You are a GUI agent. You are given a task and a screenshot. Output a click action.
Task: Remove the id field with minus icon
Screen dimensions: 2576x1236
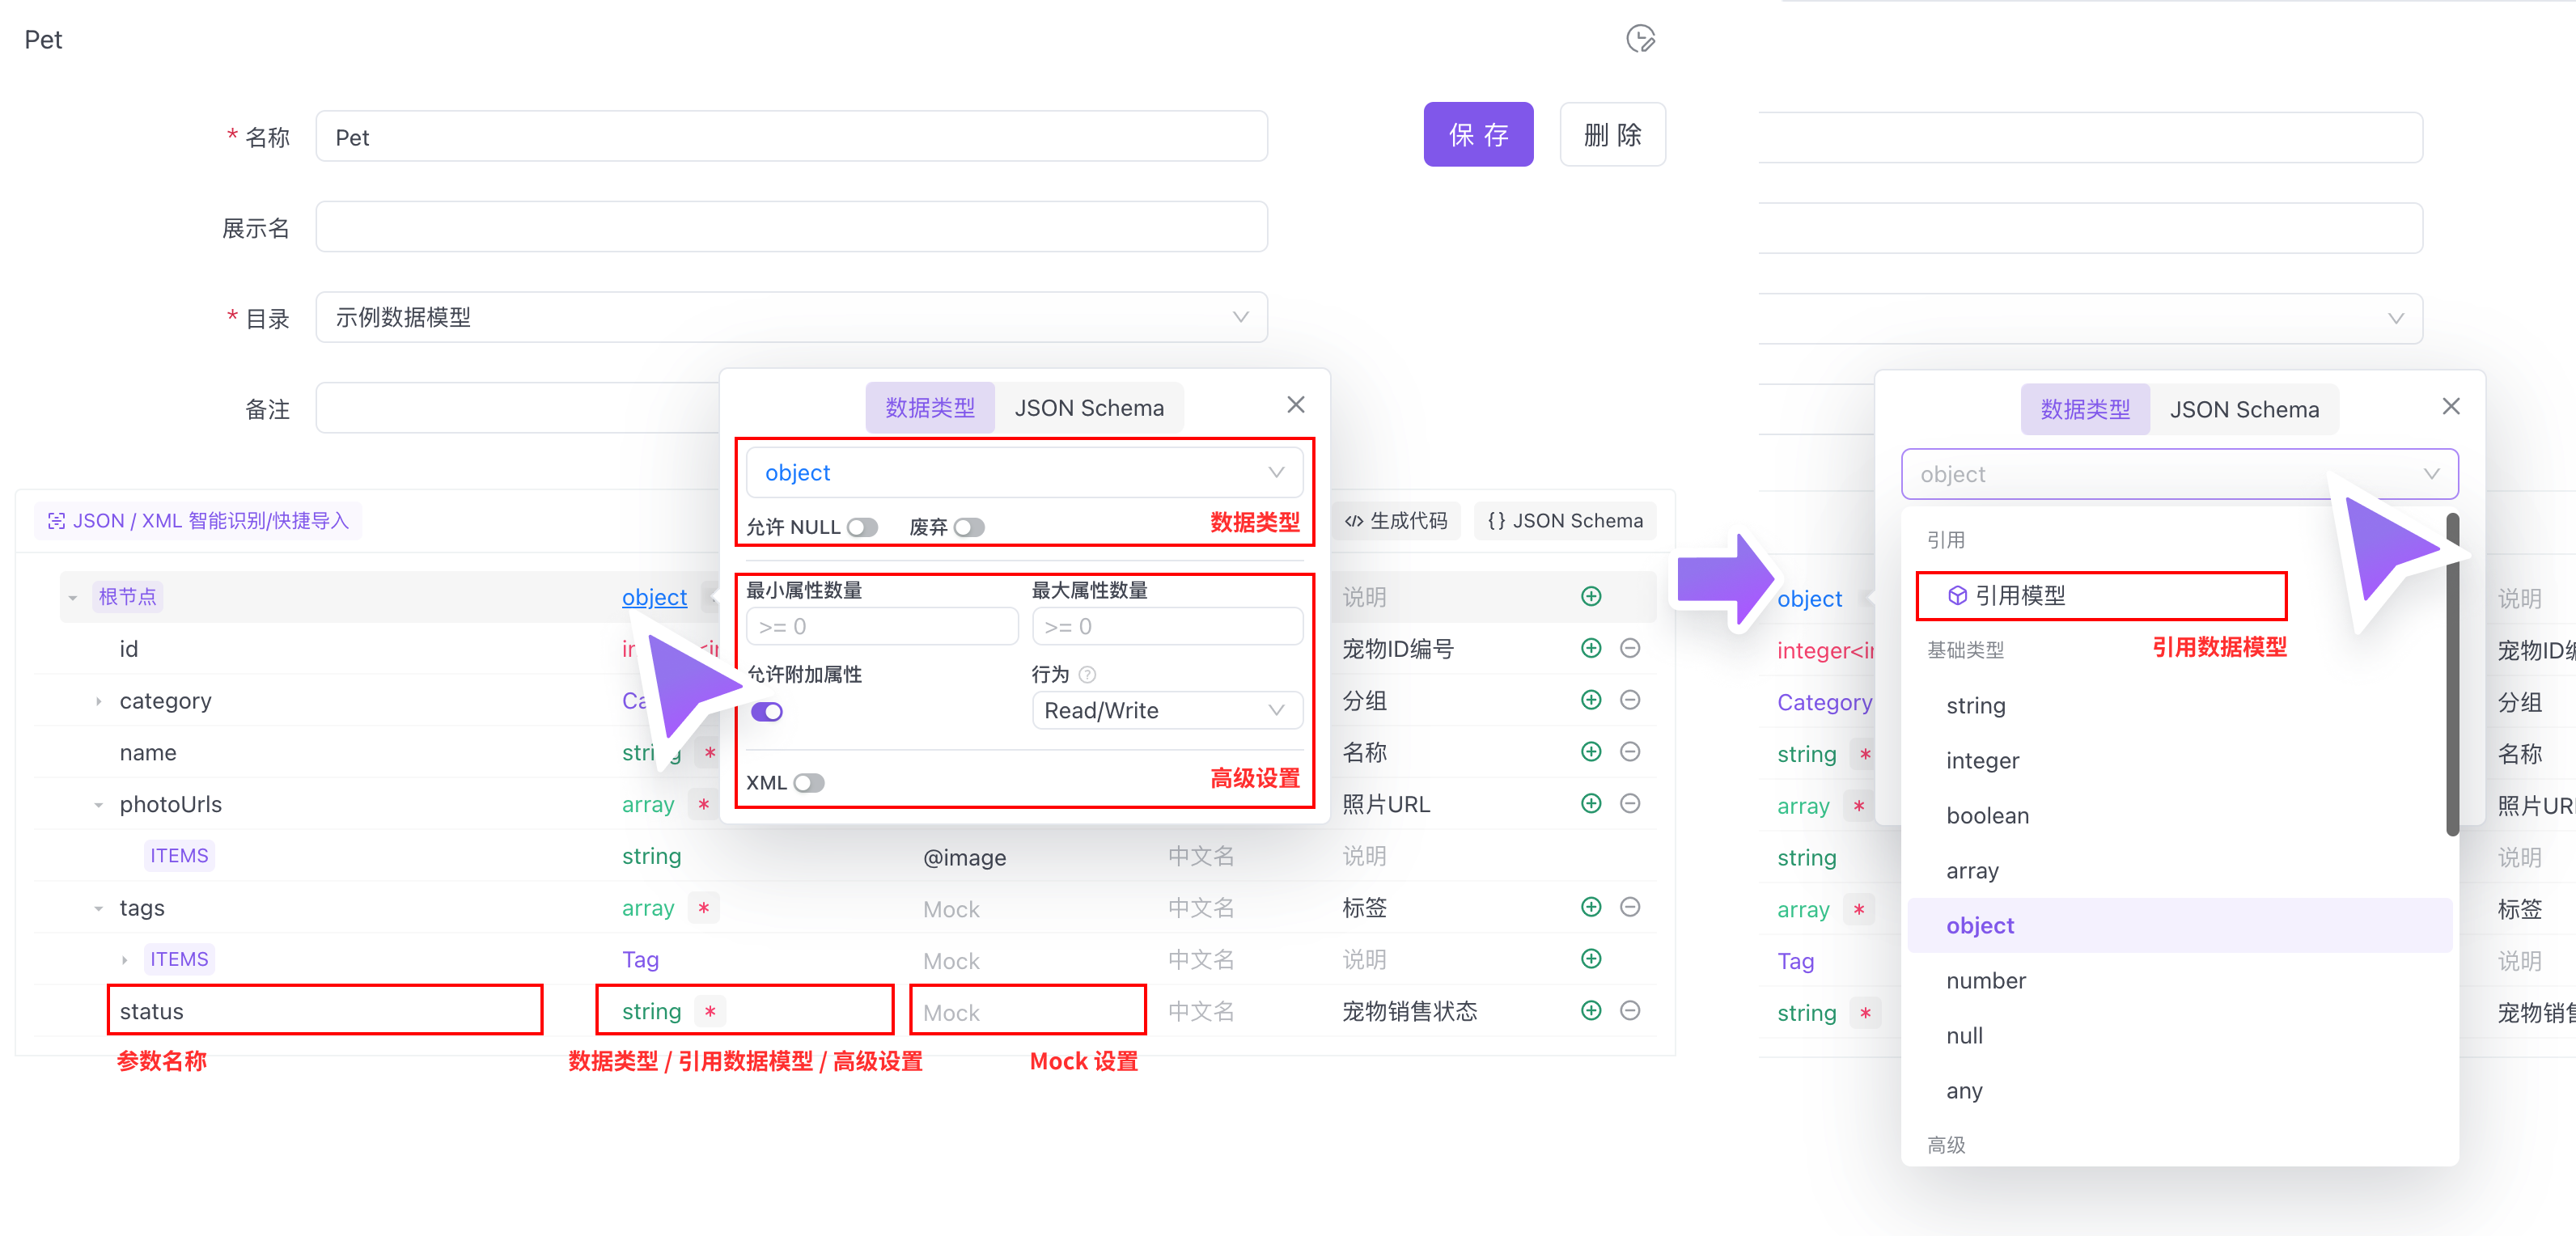point(1630,648)
